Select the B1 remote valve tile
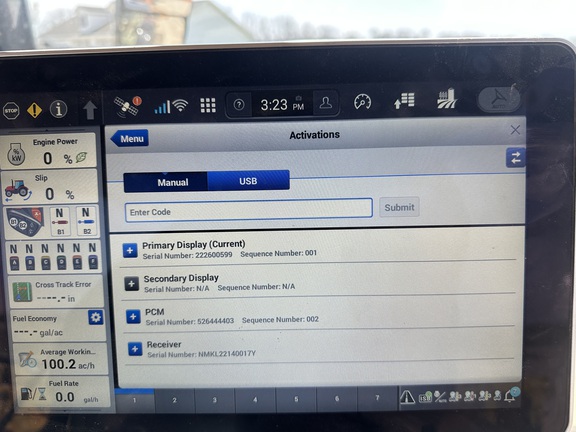 tap(60, 221)
